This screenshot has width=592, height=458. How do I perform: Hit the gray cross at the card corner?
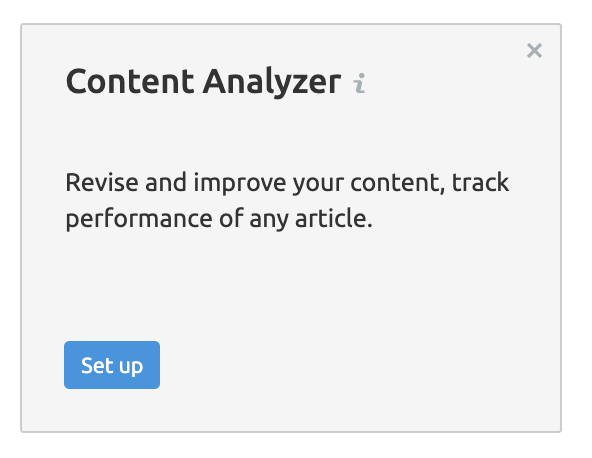(x=534, y=51)
